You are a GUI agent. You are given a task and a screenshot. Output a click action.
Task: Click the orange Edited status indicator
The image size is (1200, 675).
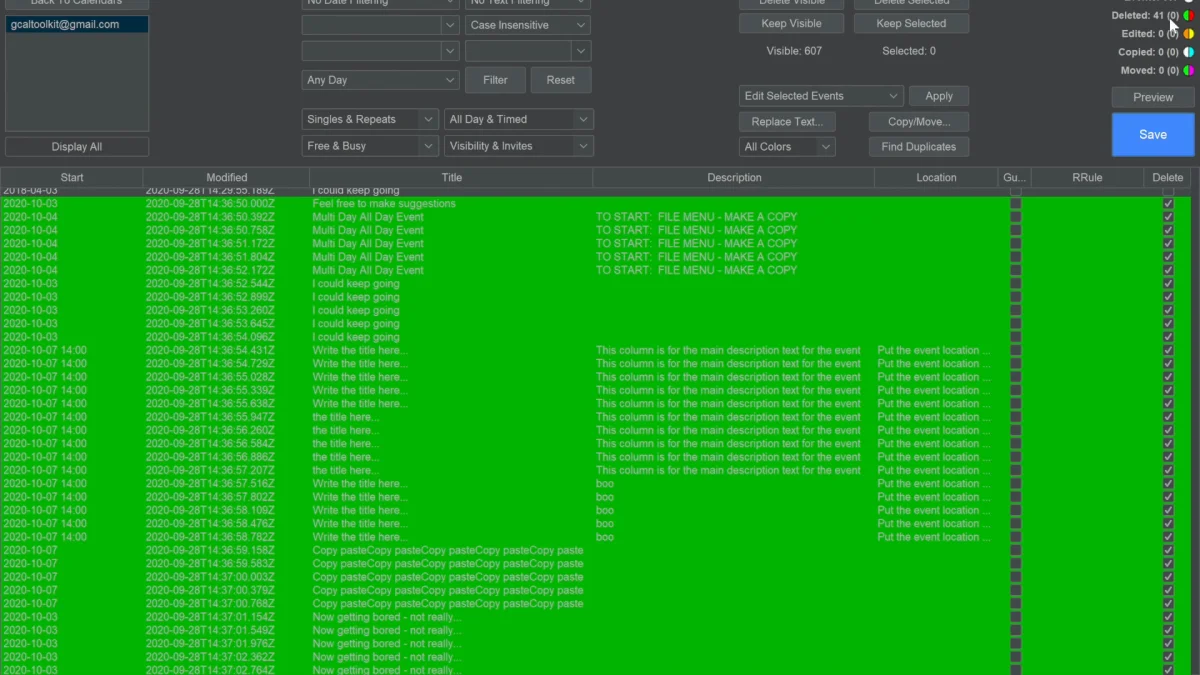coord(1189,34)
